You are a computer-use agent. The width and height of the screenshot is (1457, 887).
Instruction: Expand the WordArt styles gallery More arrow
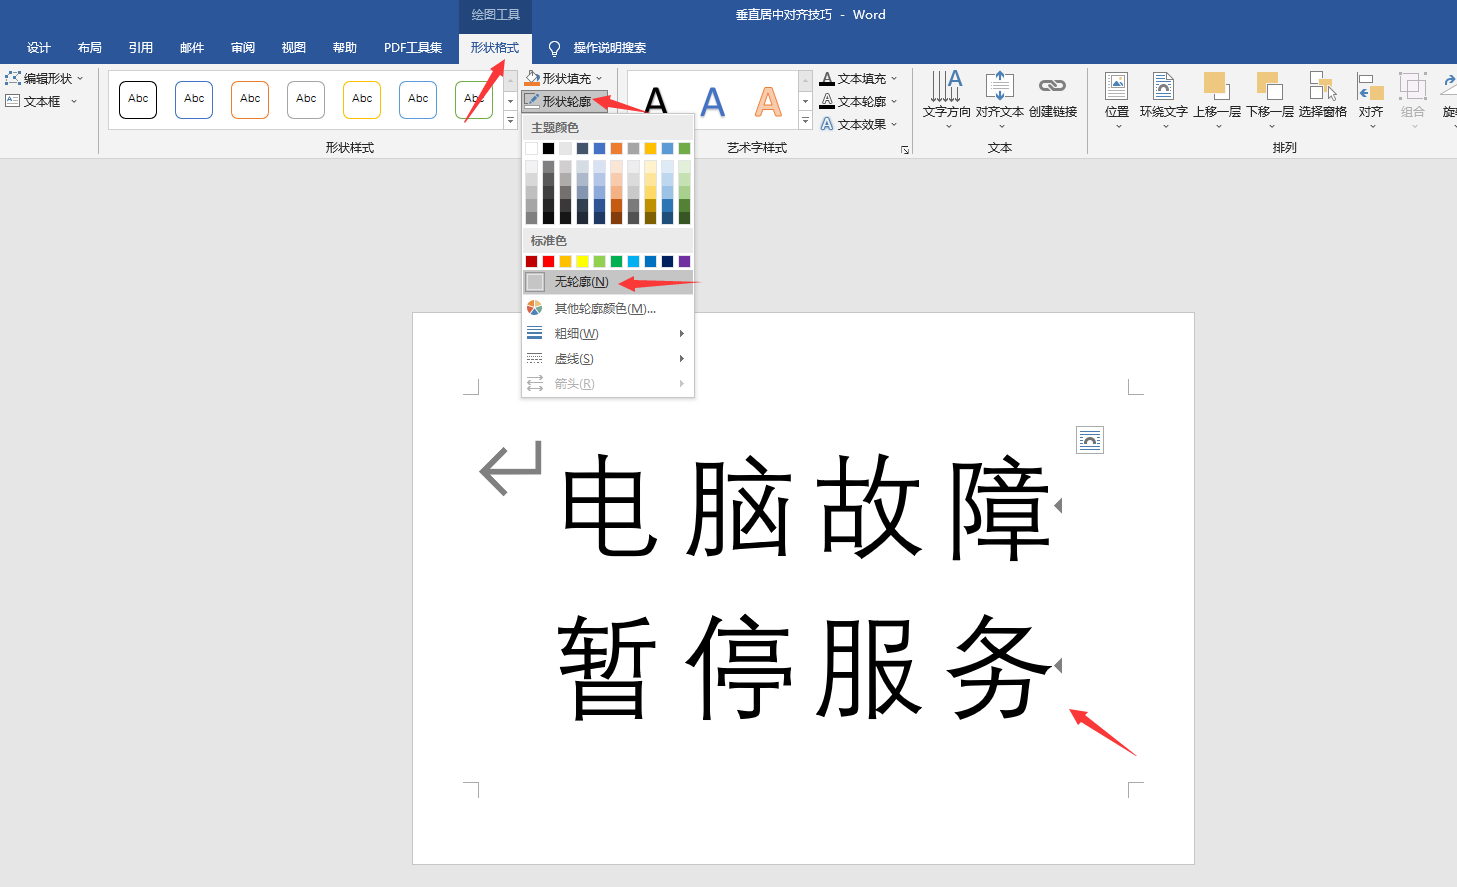point(805,121)
